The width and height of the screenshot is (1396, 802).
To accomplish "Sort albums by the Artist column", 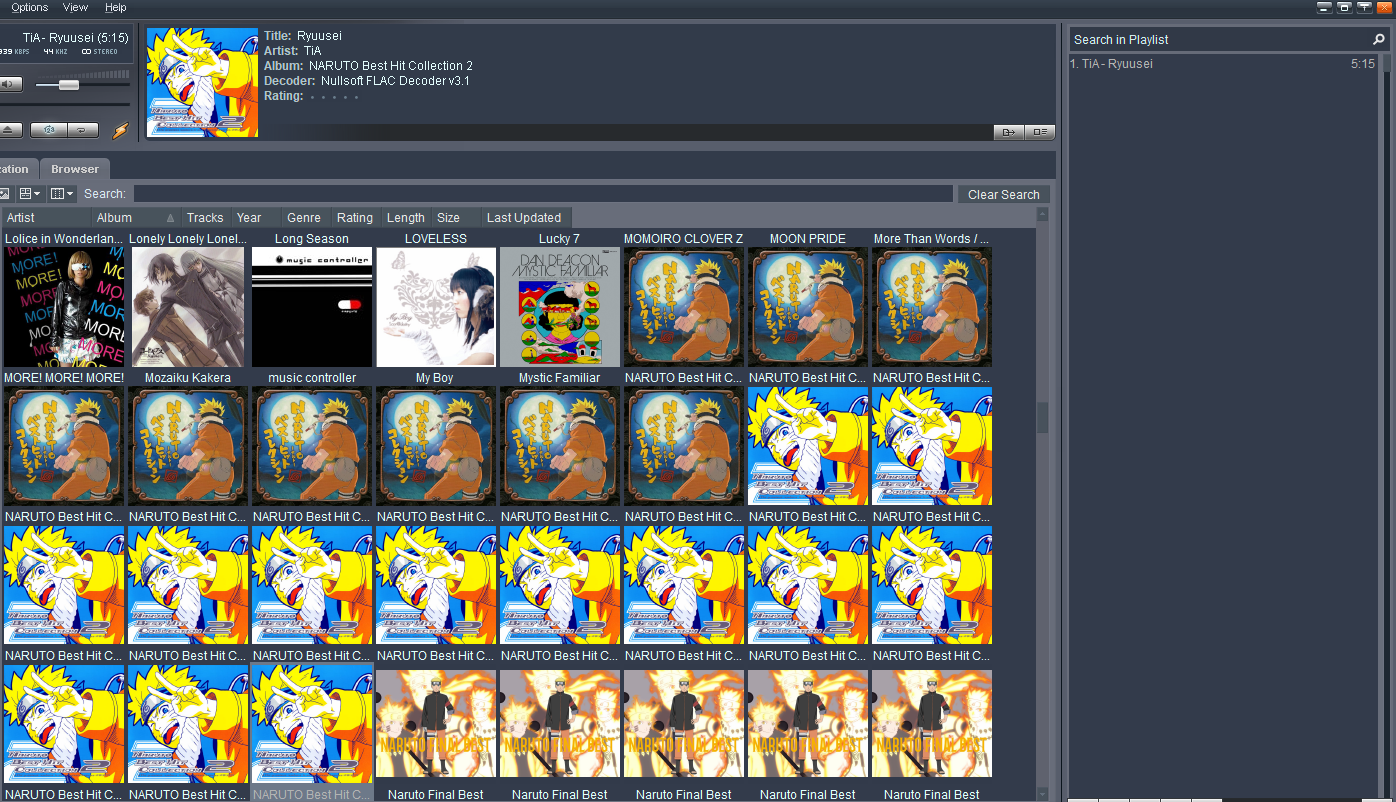I will 46,217.
